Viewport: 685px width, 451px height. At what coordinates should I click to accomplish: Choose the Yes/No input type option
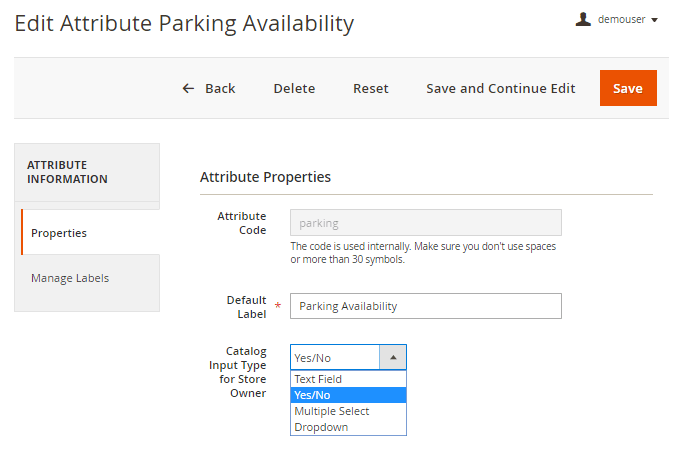313,395
